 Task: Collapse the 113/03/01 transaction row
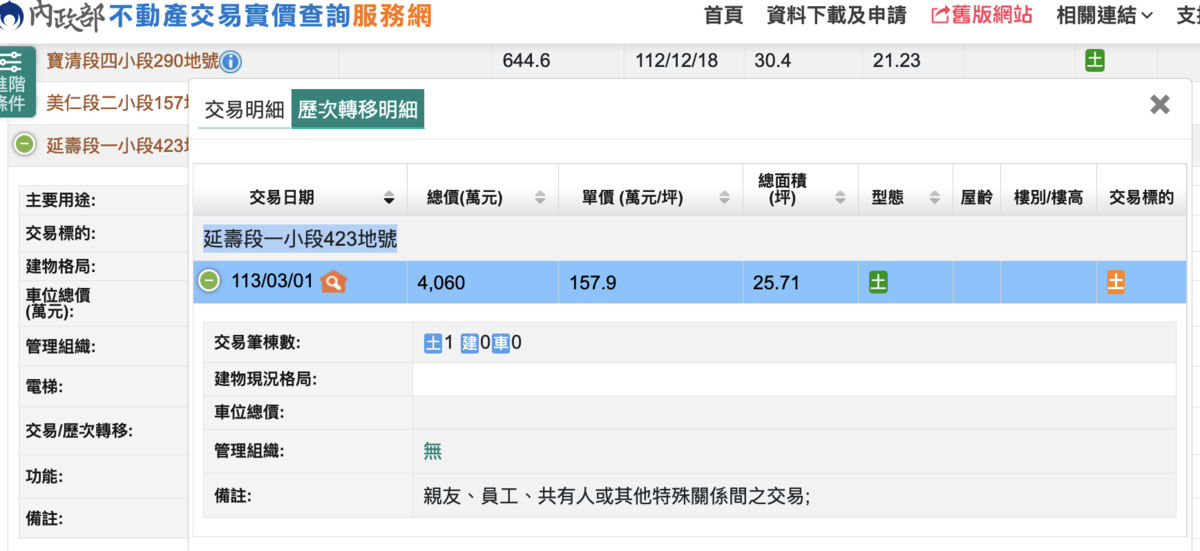pos(209,282)
